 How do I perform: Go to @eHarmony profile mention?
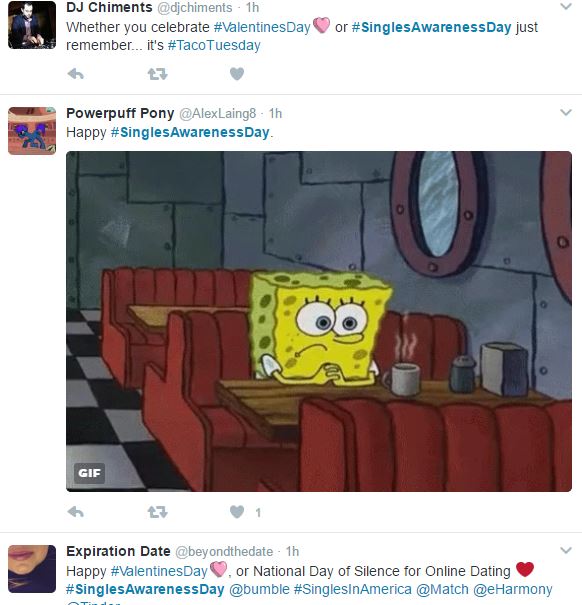pos(513,589)
